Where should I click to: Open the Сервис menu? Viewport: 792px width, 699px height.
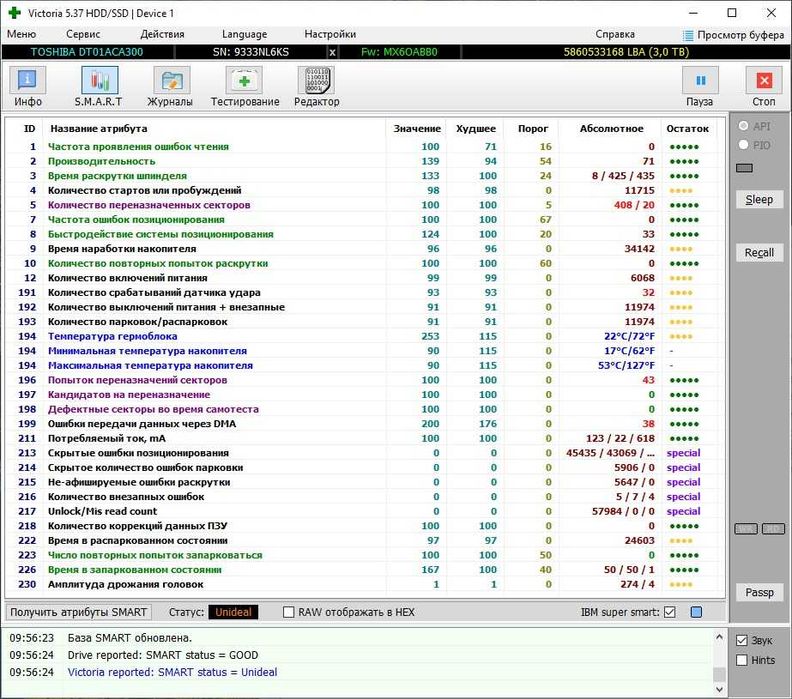(83, 34)
